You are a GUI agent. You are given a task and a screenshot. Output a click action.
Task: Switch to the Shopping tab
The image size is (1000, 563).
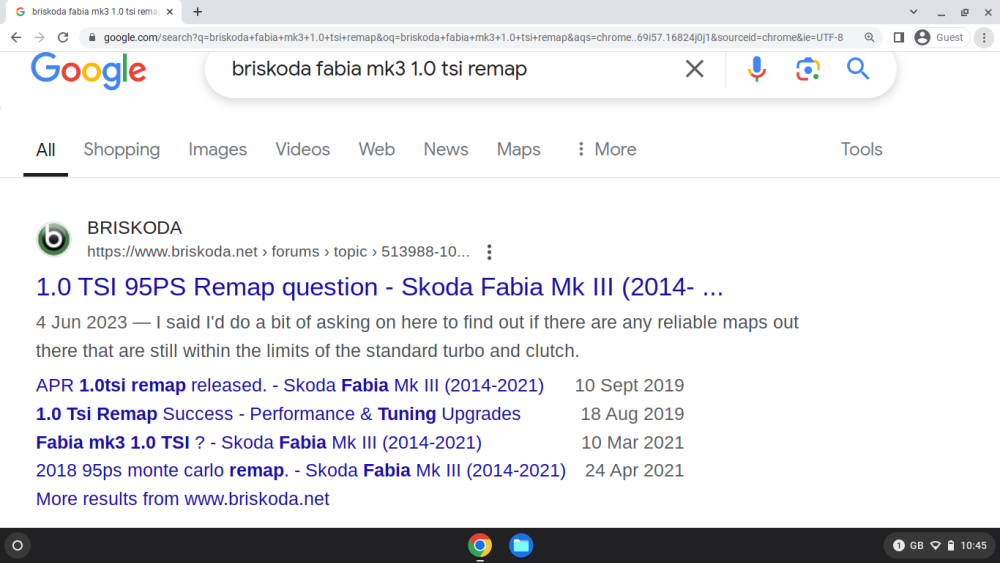click(122, 149)
